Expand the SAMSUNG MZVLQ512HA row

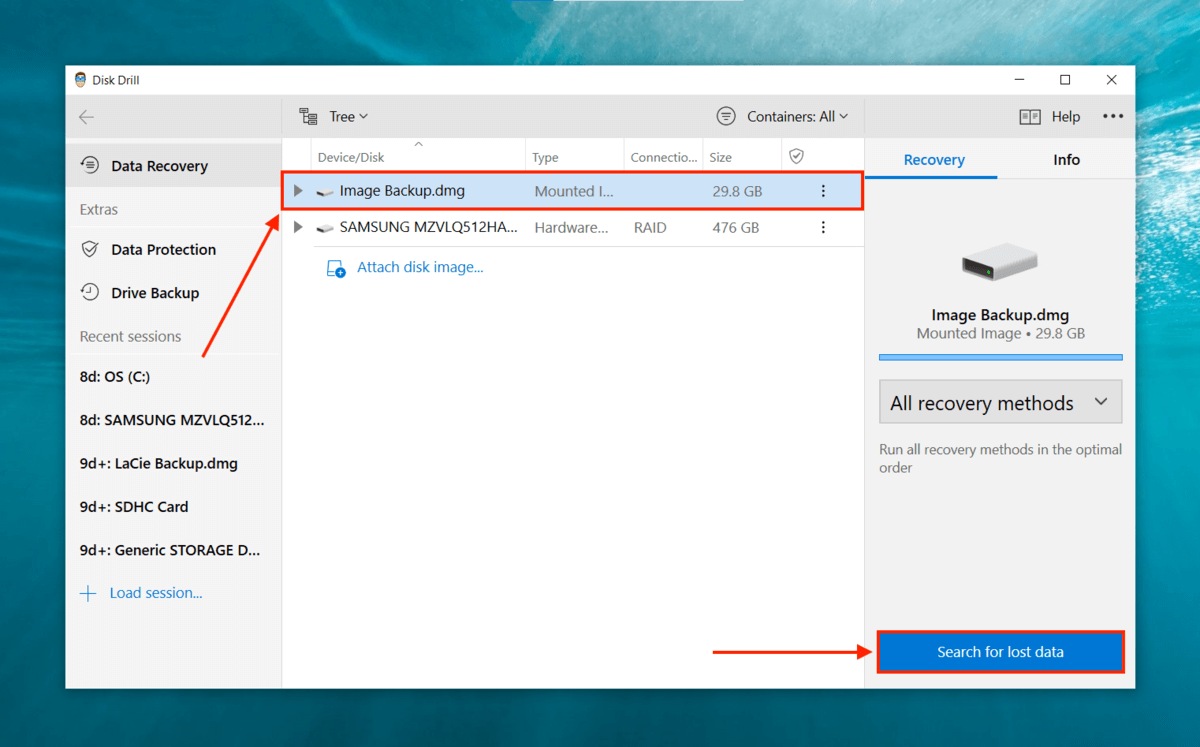coord(298,228)
